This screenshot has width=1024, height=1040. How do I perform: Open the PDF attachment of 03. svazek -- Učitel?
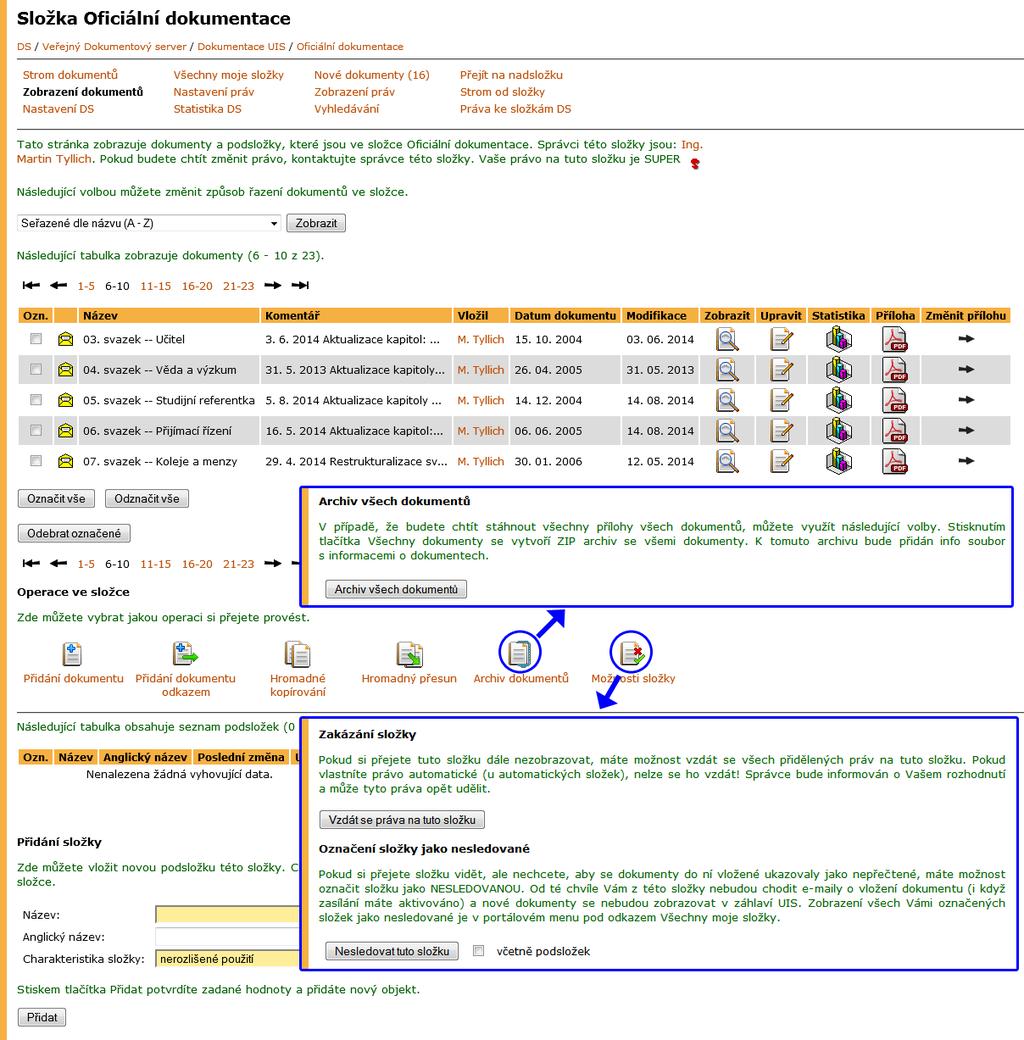click(x=895, y=340)
